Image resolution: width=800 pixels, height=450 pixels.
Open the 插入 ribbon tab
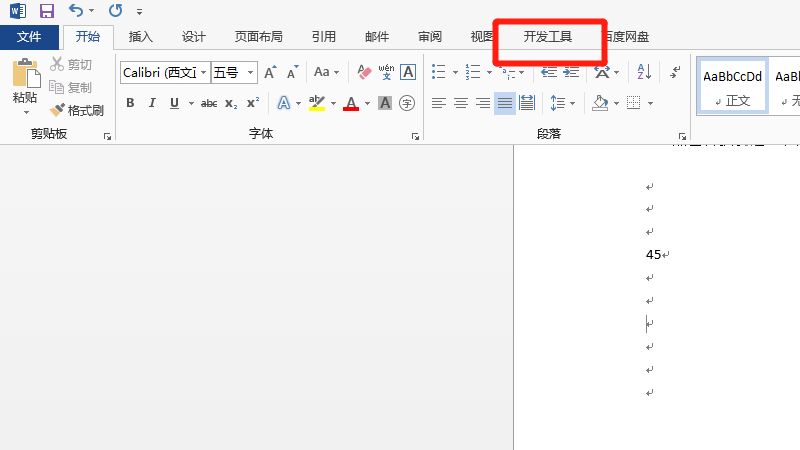141,37
